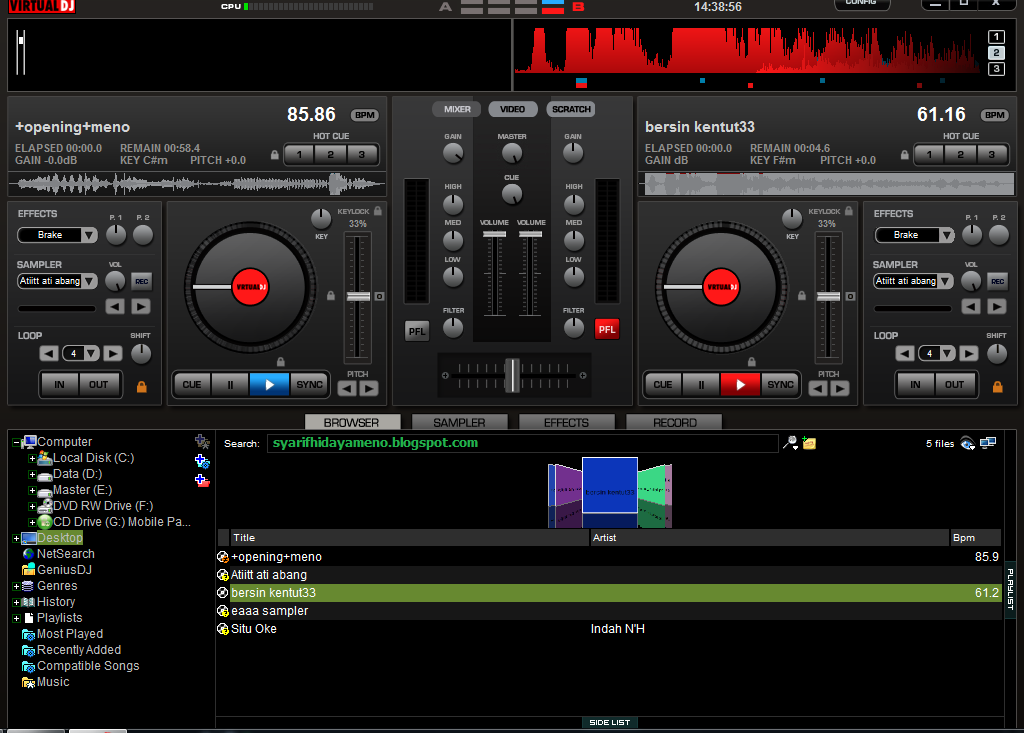The height and width of the screenshot is (733, 1024).
Task: Click left sampler play arrow icon
Action: point(140,306)
